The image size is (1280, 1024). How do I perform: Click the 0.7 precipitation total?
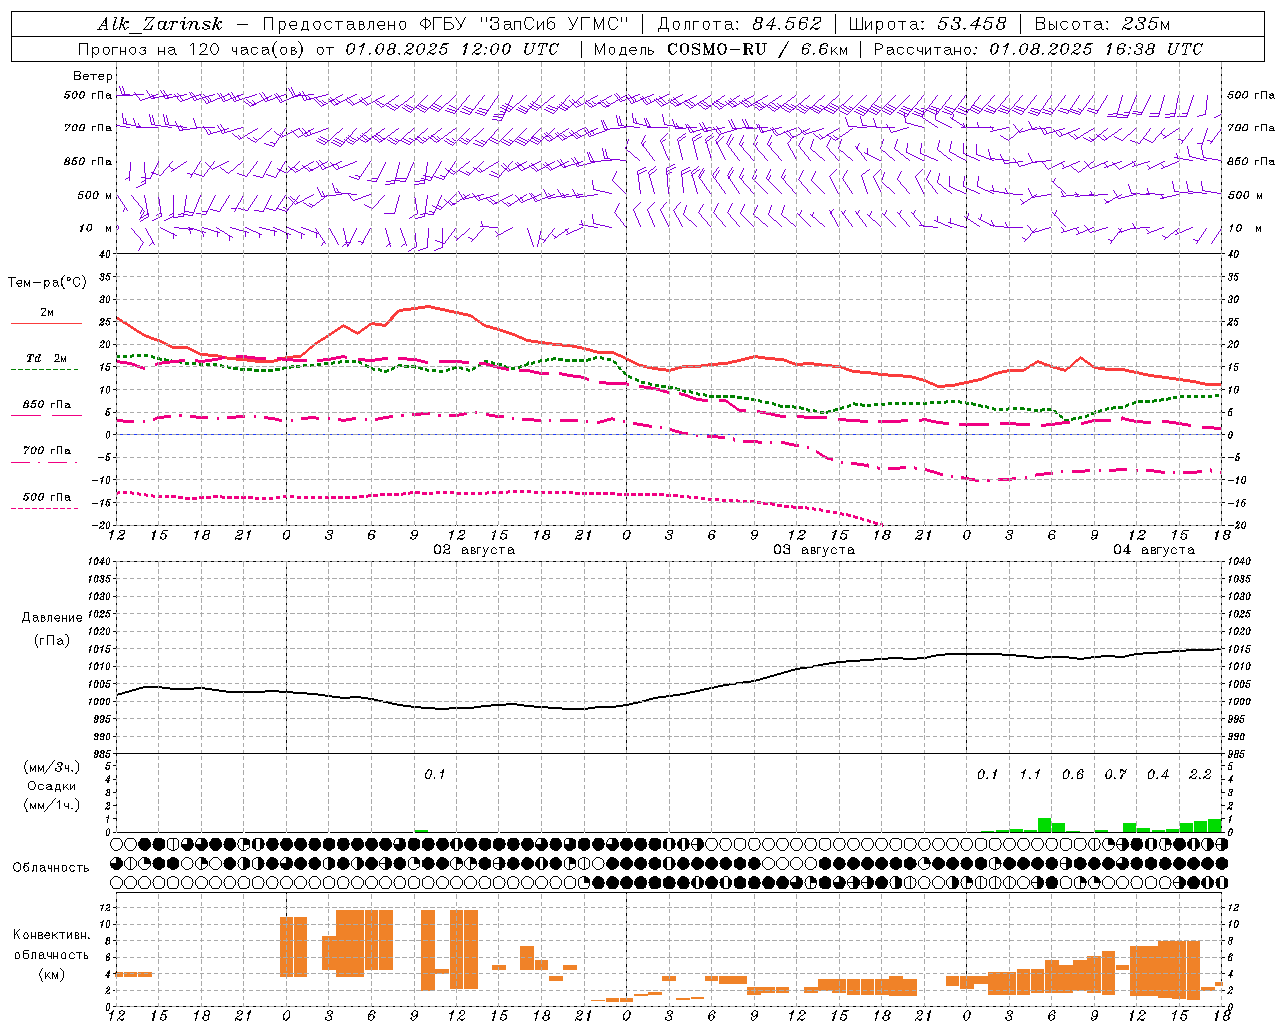(x=1116, y=775)
